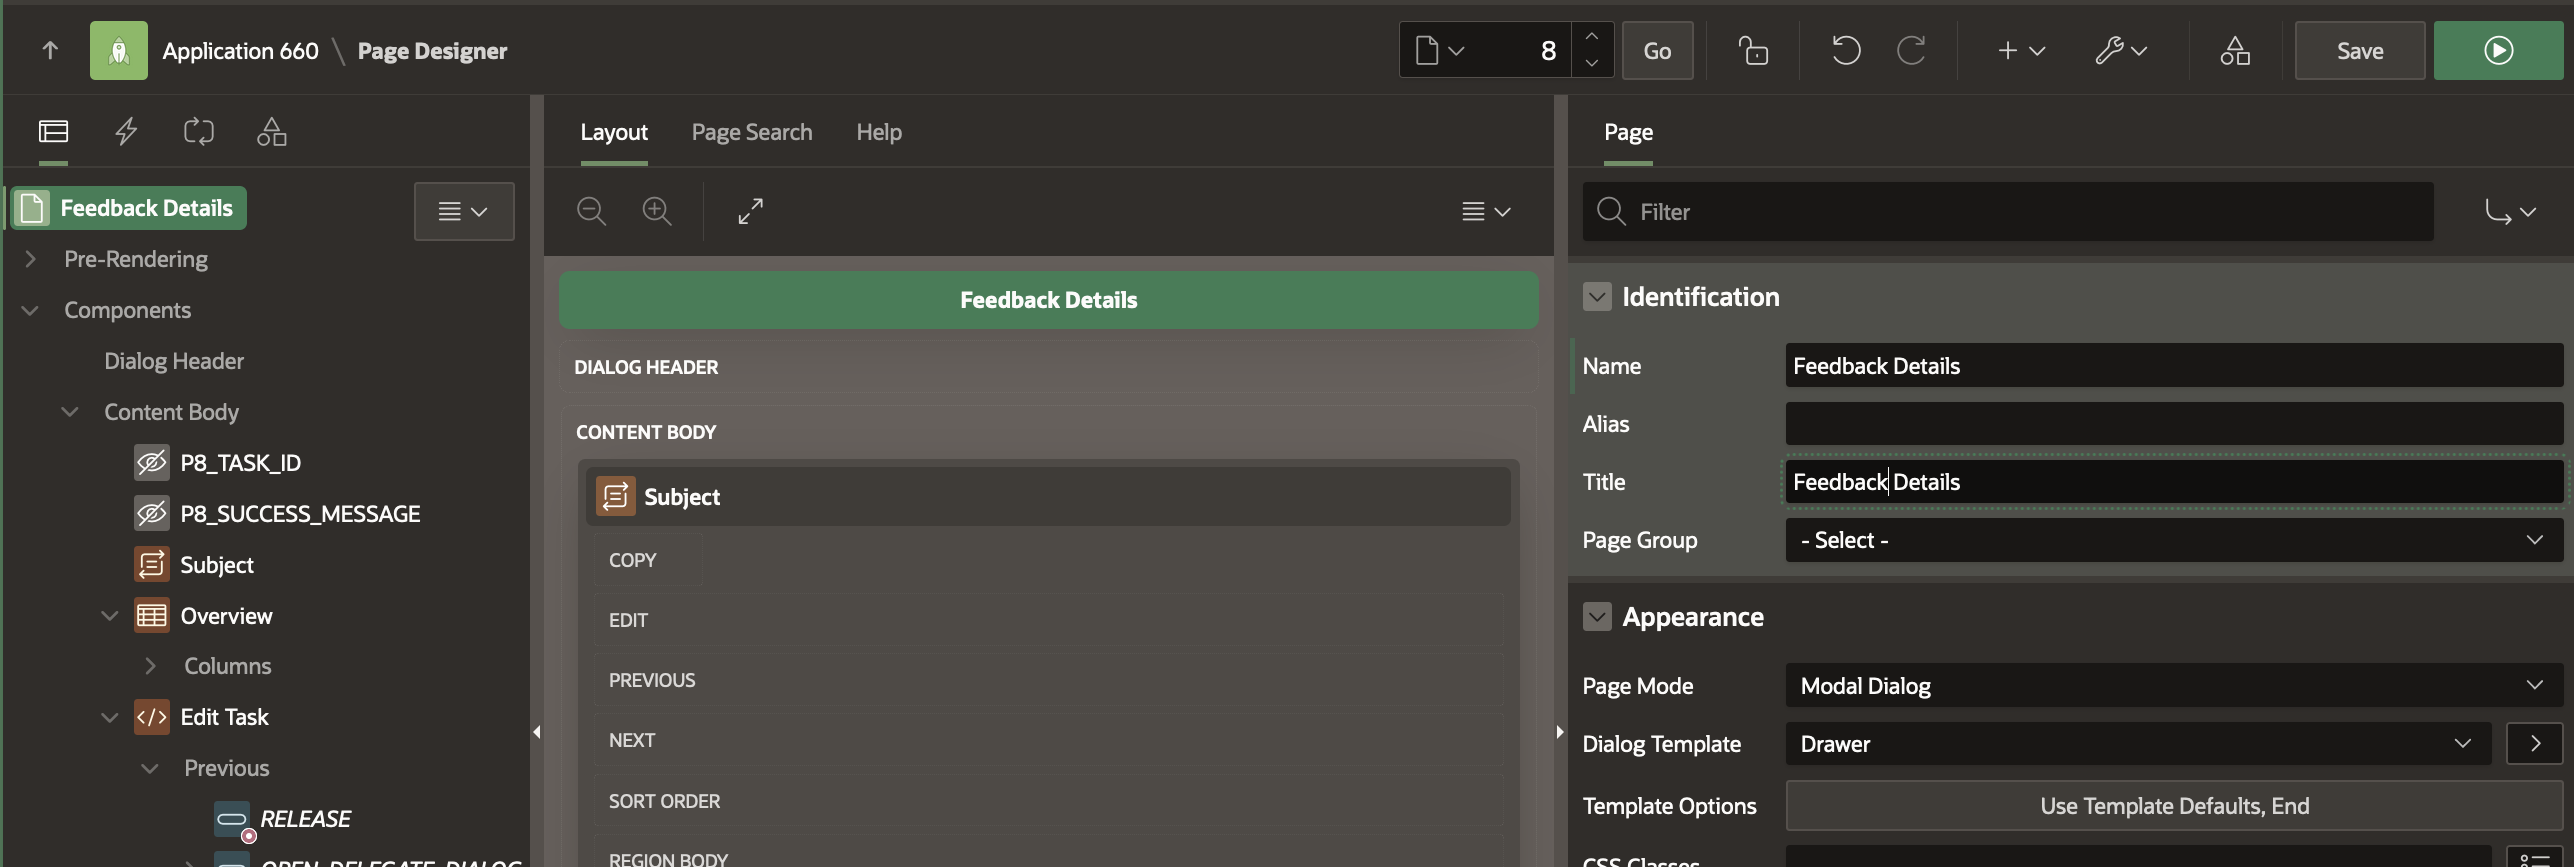Open the Help tab

pos(878,132)
